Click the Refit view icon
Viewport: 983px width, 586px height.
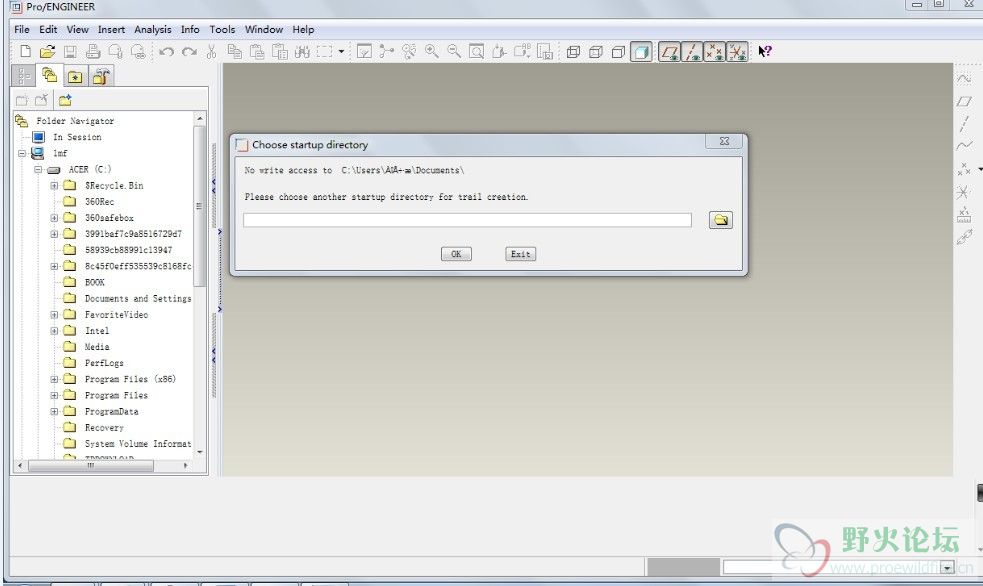pos(476,51)
